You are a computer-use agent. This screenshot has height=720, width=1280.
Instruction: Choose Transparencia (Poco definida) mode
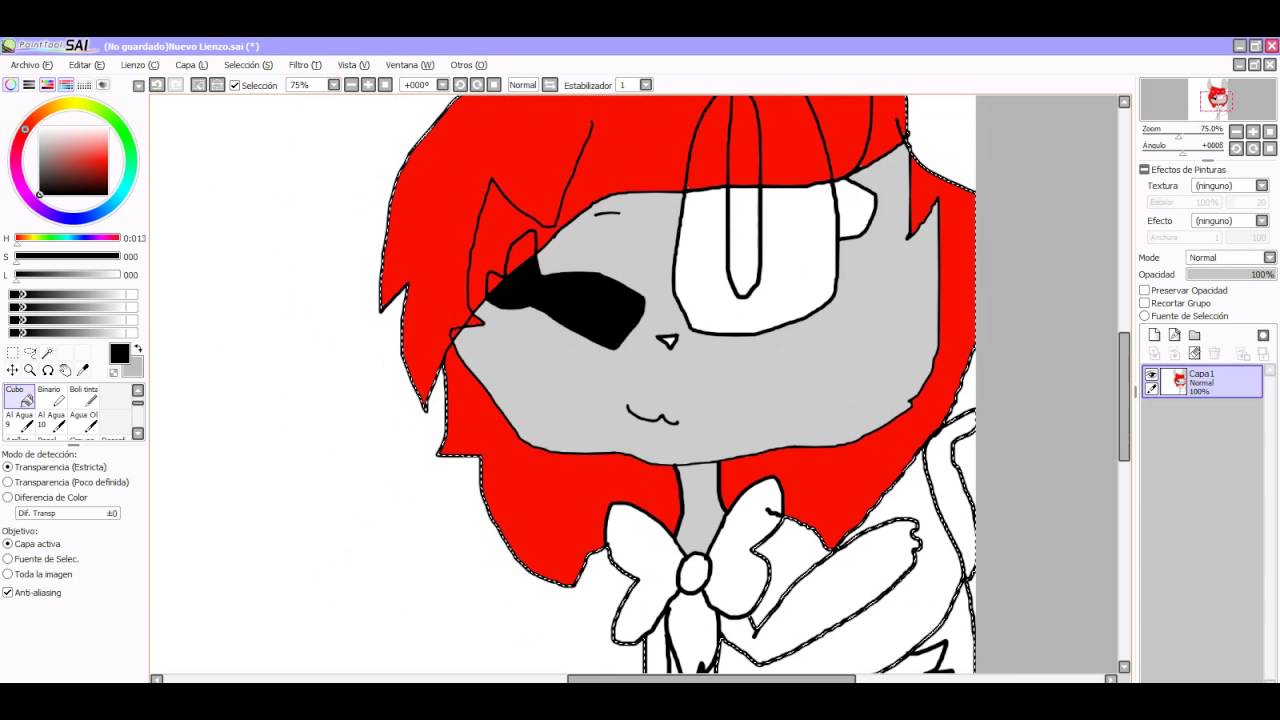click(x=8, y=482)
